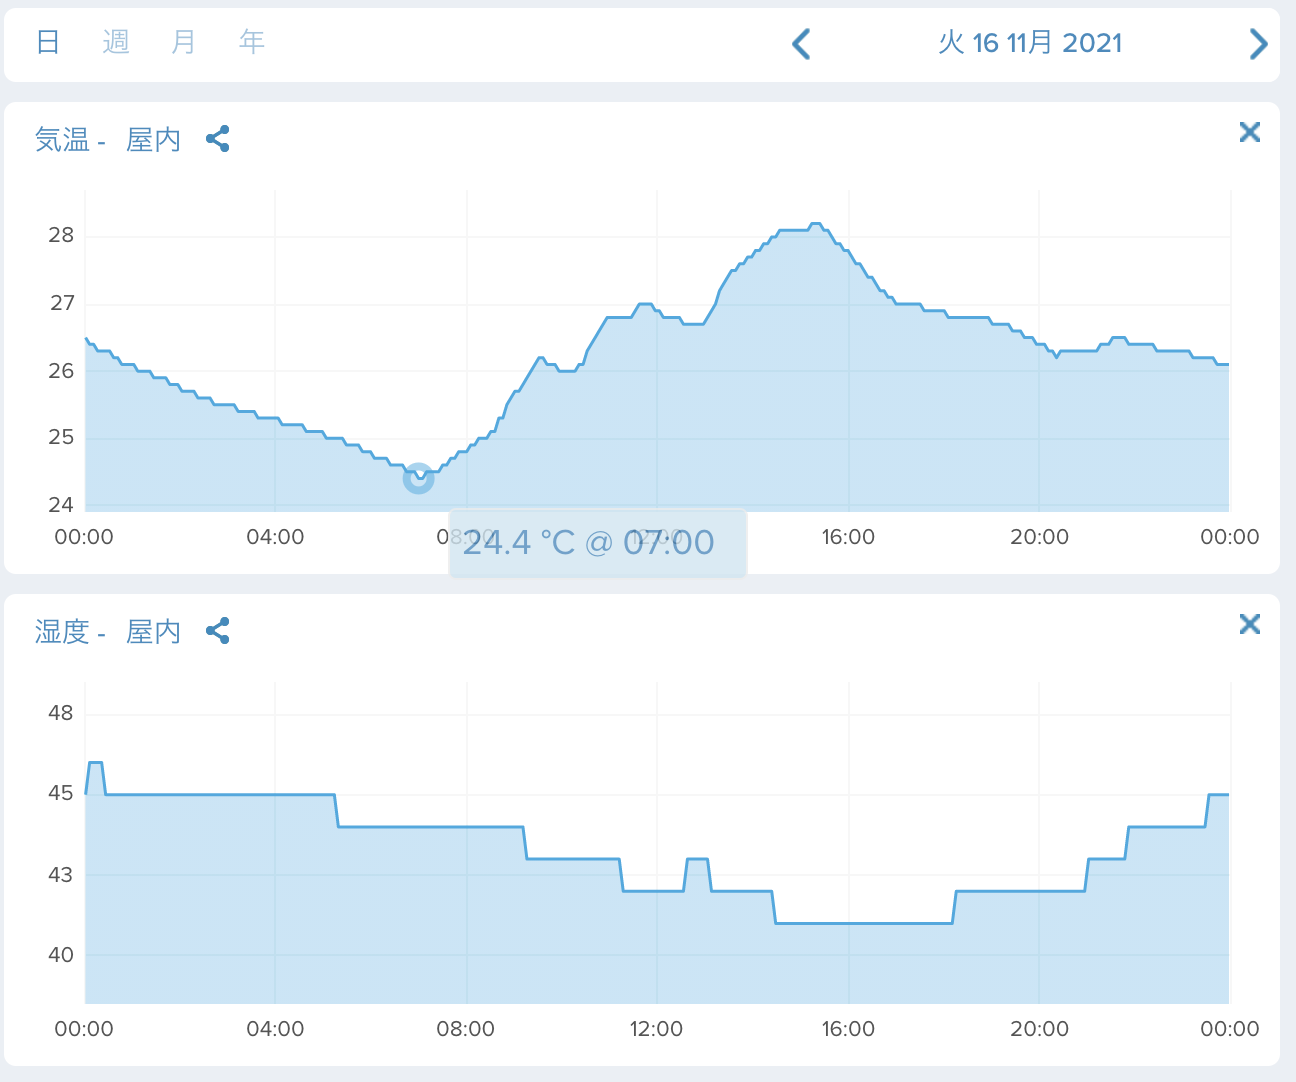Image resolution: width=1296 pixels, height=1082 pixels.
Task: Select the 日 (day) view tab
Action: tap(48, 42)
